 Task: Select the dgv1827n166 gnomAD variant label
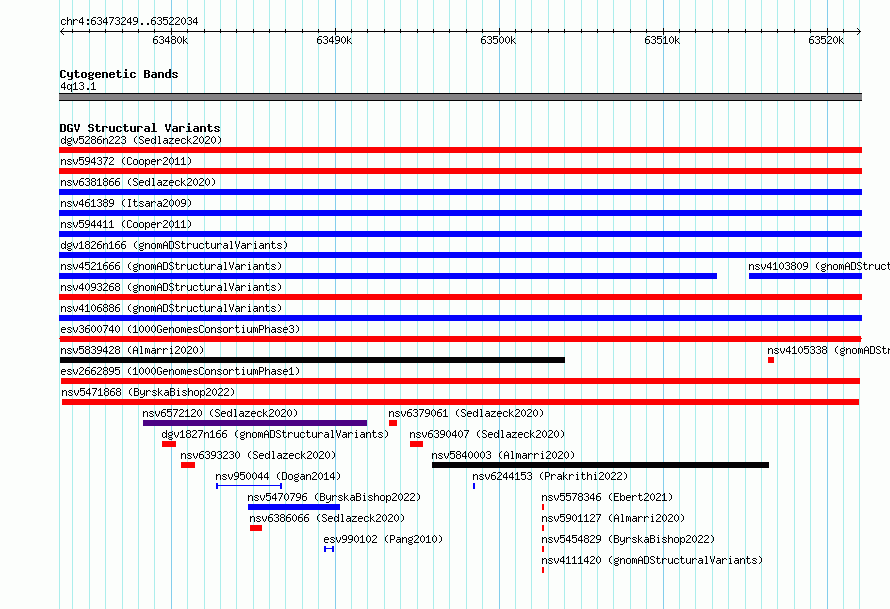[x=275, y=434]
